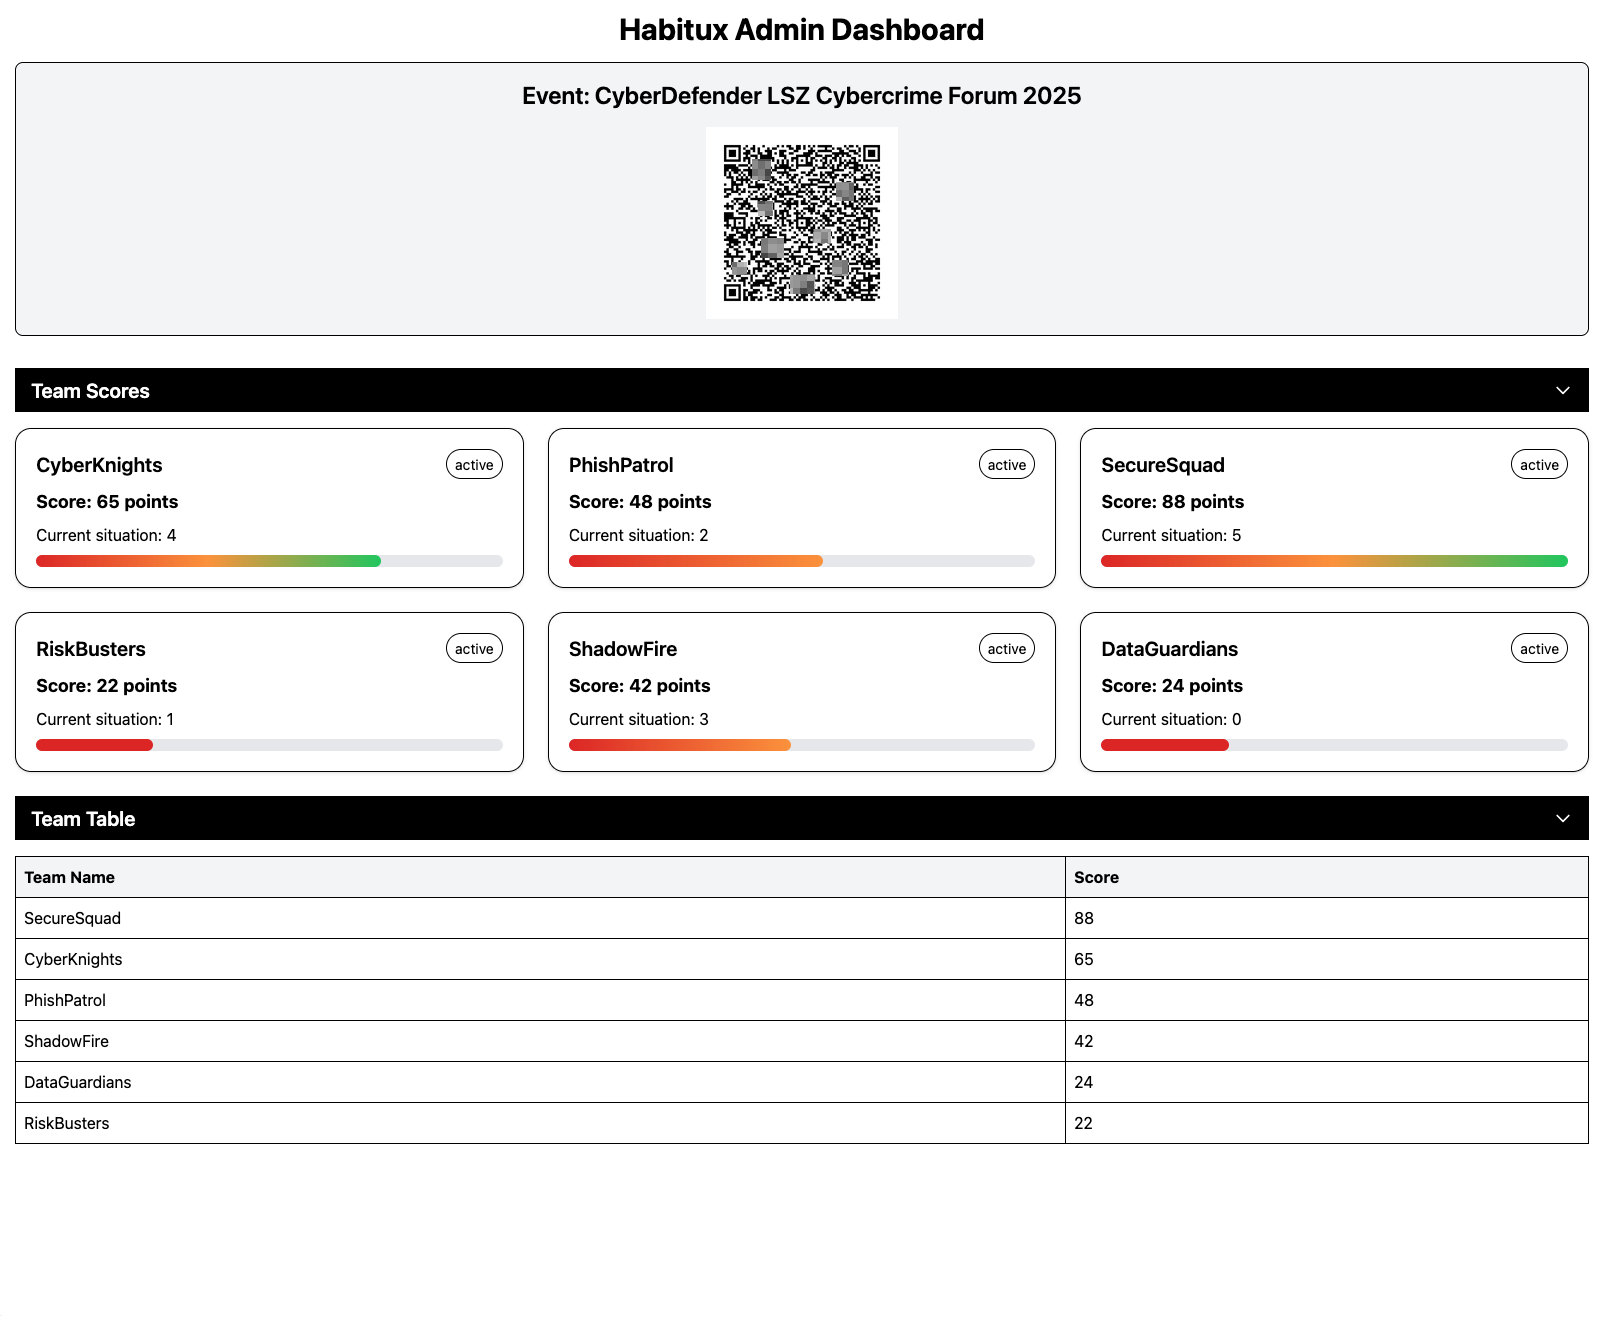Select the ShadowFire card title
Screen dimensions: 1600x1320
click(x=623, y=649)
